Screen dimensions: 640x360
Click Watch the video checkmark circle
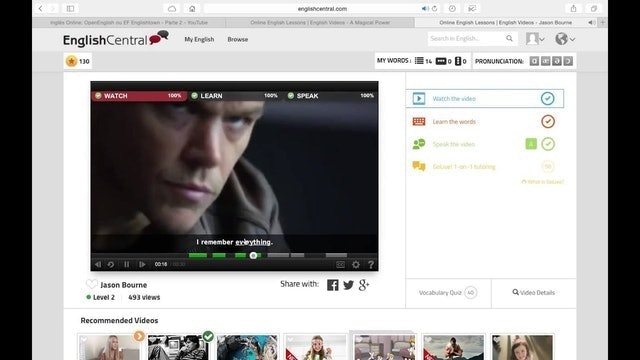click(548, 98)
